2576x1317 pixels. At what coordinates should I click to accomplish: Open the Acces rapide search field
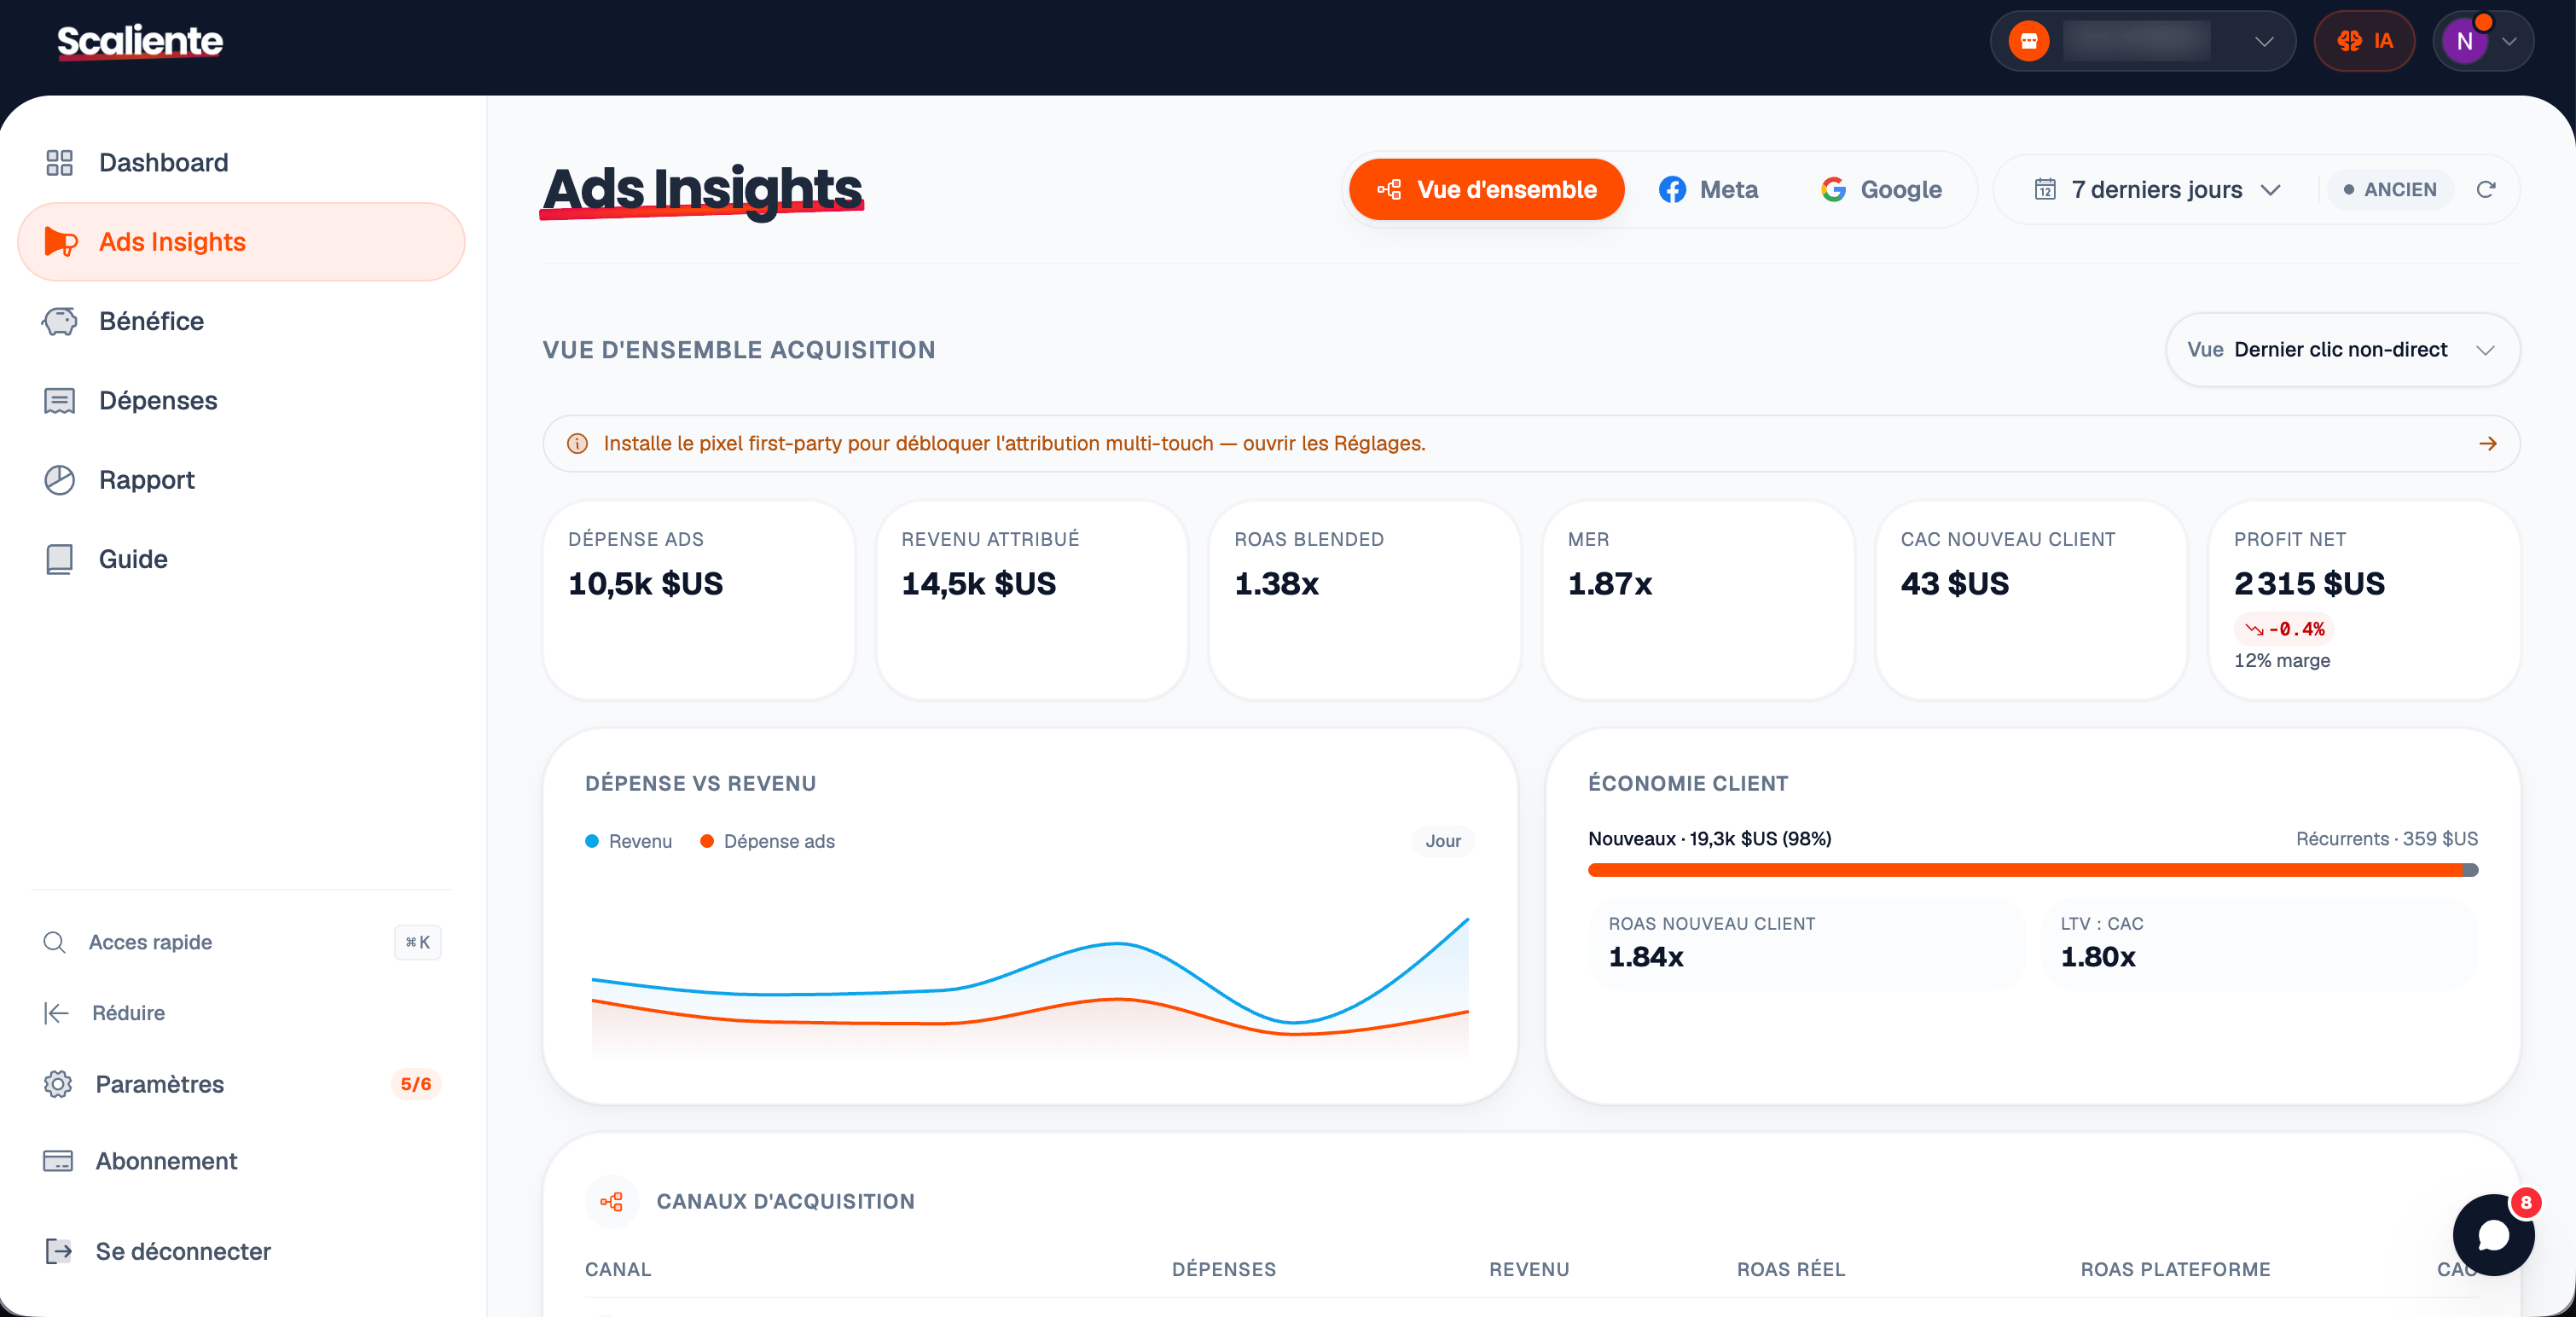point(241,942)
